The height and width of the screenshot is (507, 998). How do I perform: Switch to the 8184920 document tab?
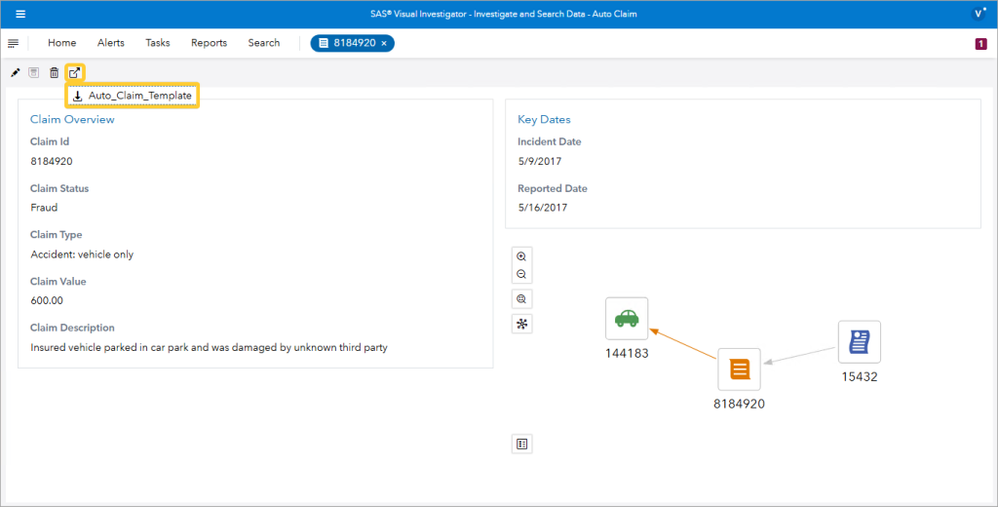point(353,43)
